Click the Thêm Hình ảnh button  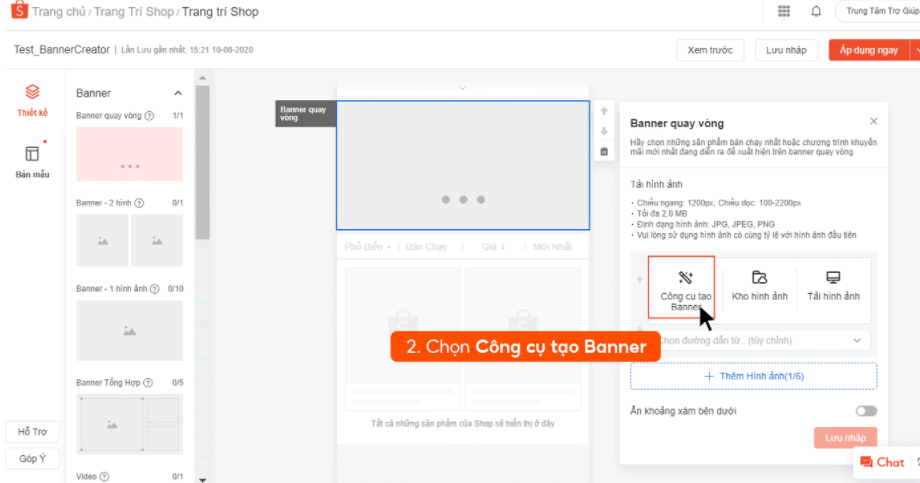[753, 376]
